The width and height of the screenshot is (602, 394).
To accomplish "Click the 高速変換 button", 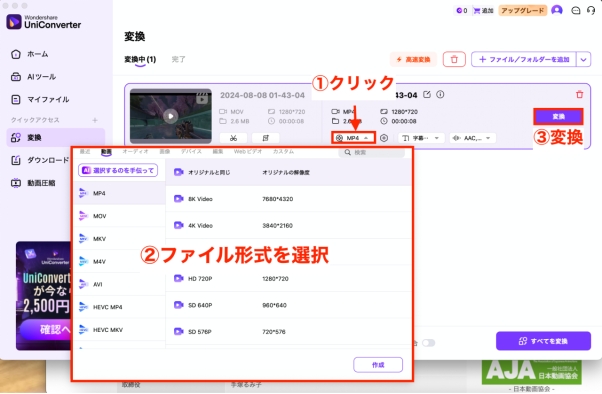I will pos(413,60).
